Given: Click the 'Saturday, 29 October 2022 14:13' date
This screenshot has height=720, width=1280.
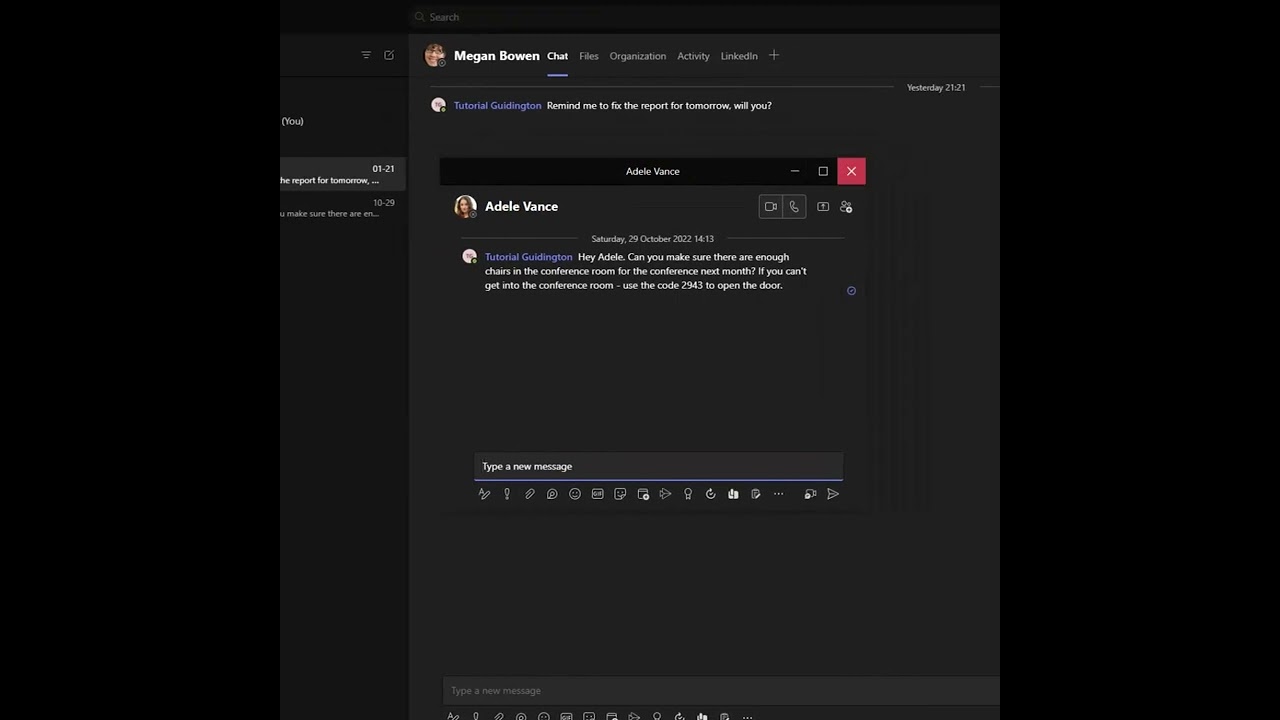Looking at the screenshot, I should pos(653,239).
